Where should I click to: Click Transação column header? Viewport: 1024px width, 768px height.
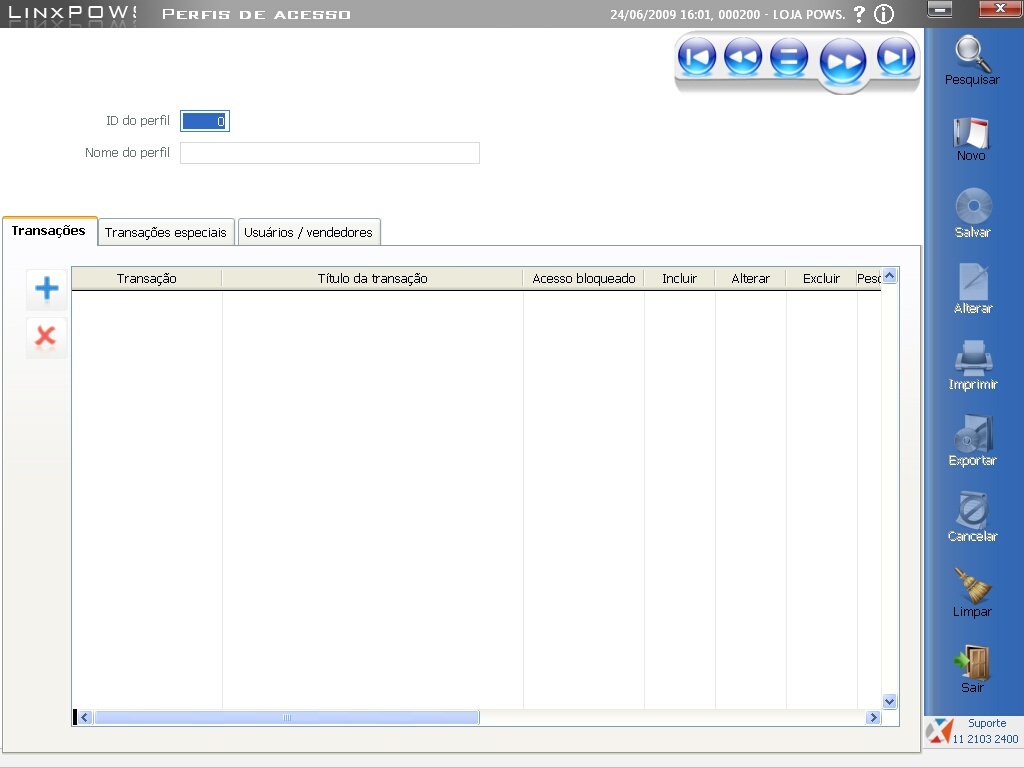tap(147, 279)
